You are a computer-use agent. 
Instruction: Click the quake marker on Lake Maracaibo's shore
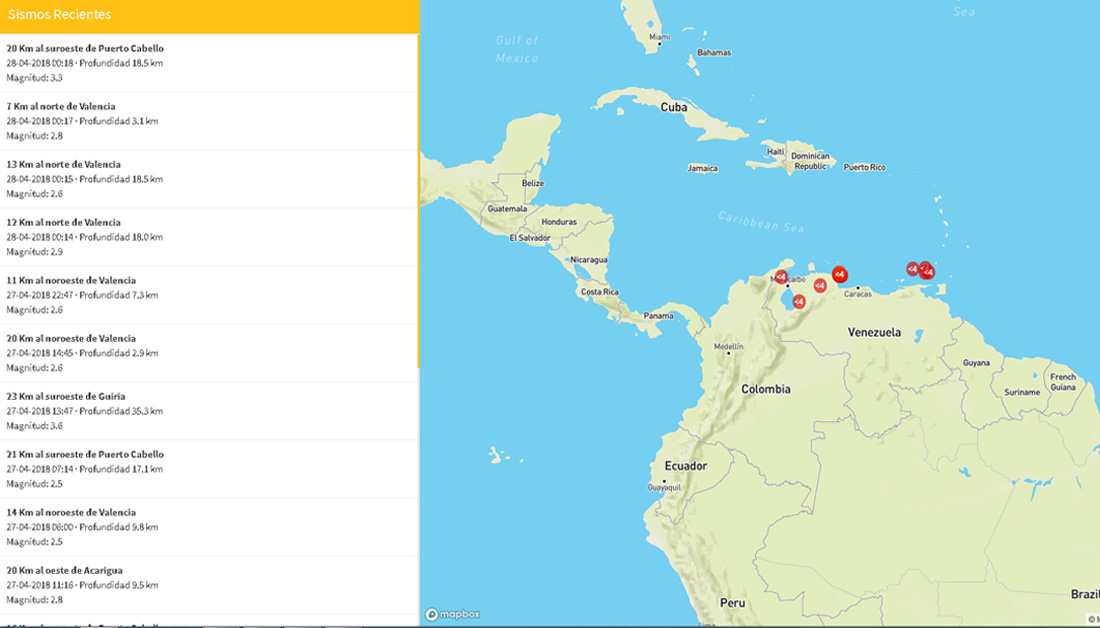[x=798, y=302]
